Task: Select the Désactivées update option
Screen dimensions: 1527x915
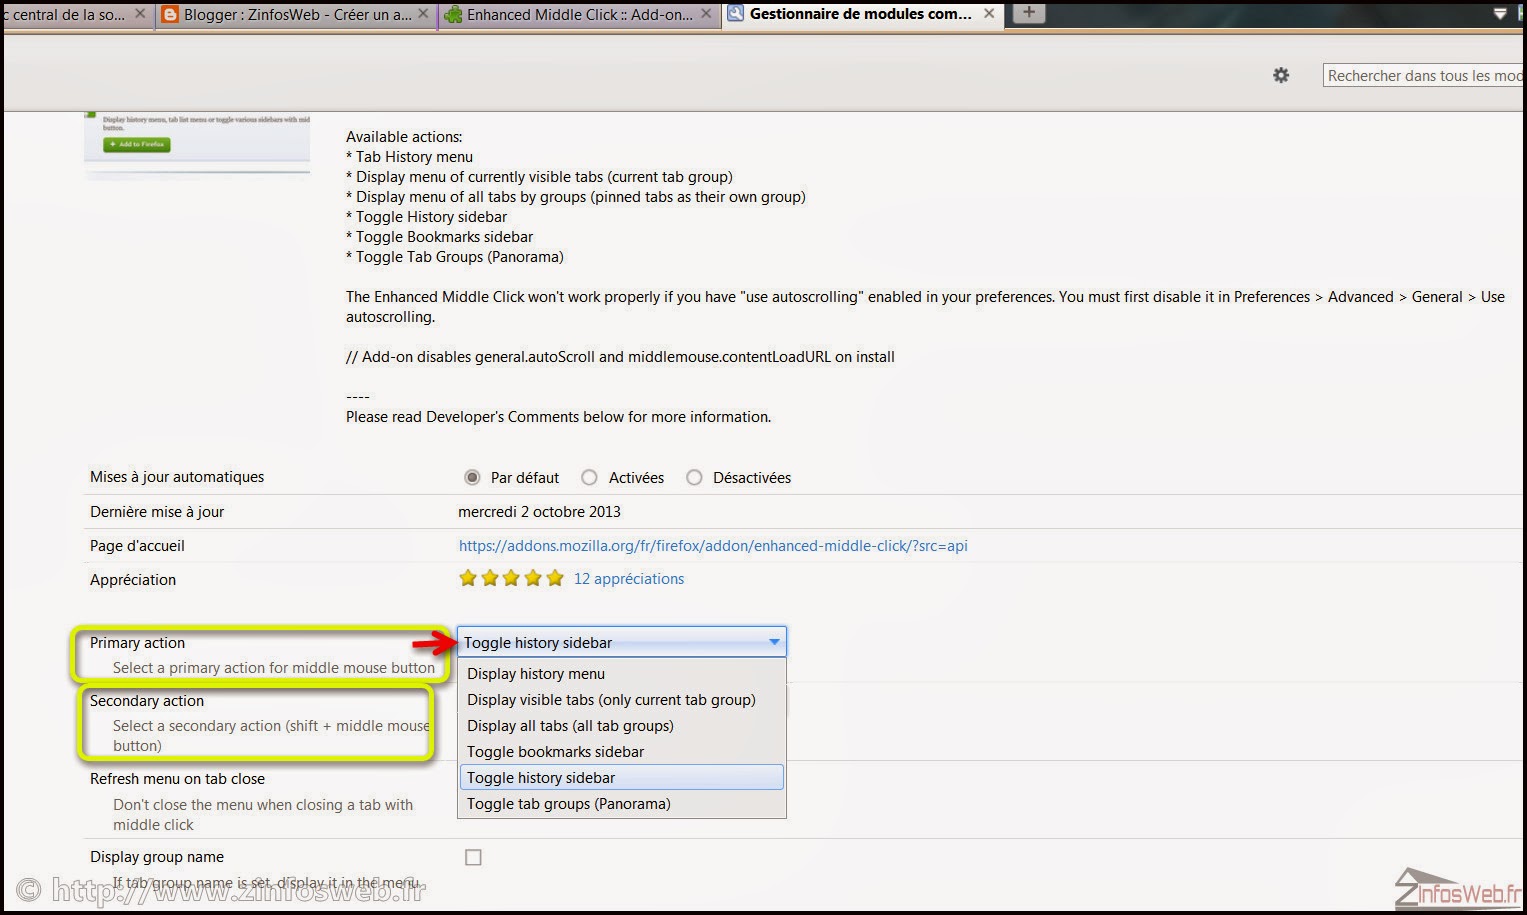Action: (694, 477)
